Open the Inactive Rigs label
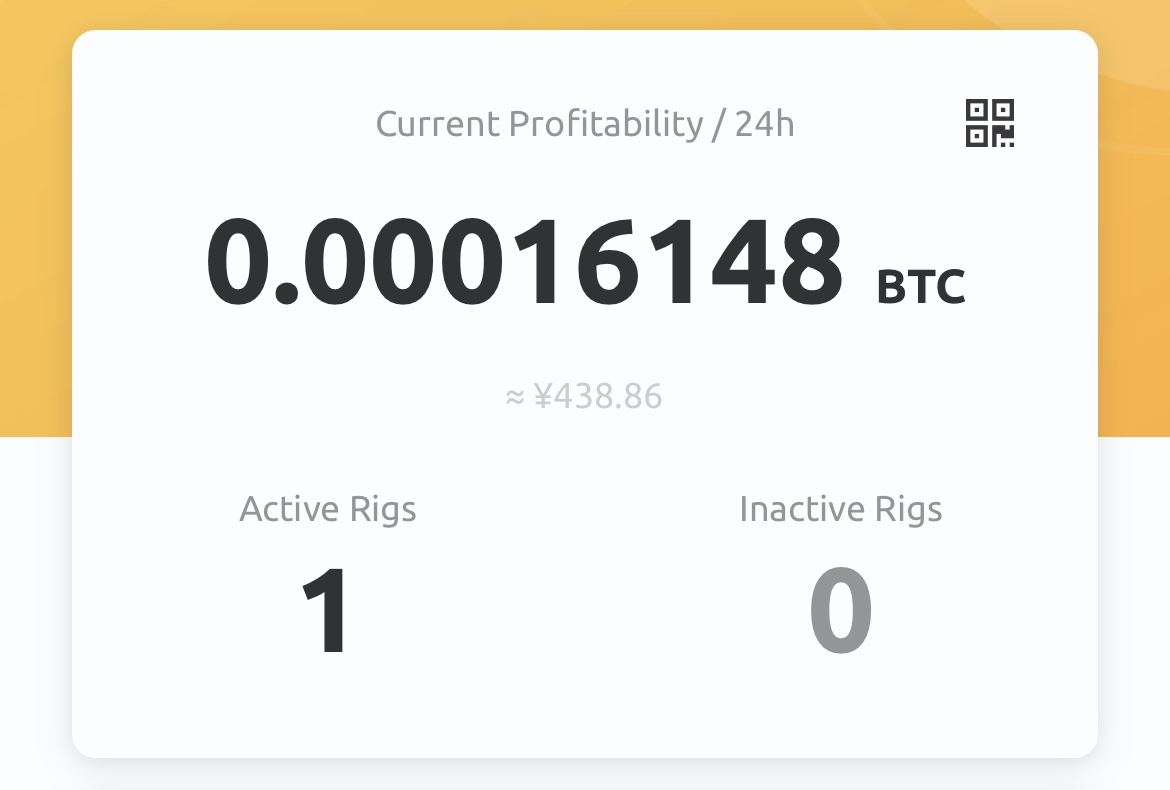The height and width of the screenshot is (790, 1170). point(841,510)
